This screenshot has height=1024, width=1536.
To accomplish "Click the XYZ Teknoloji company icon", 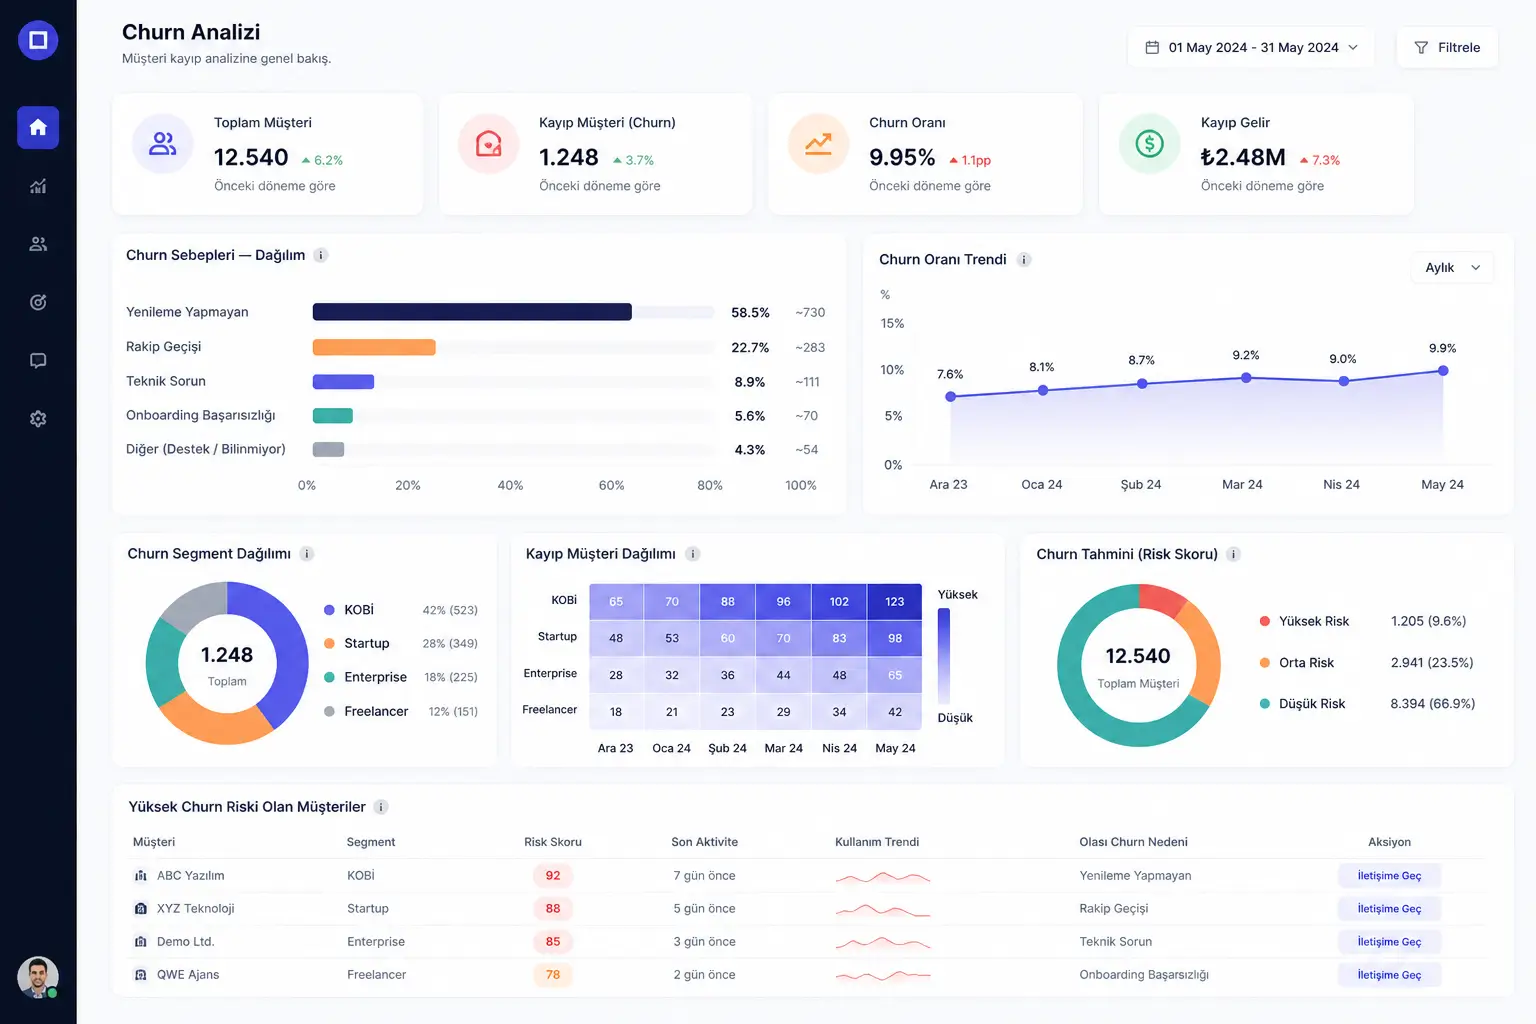I will coord(141,909).
